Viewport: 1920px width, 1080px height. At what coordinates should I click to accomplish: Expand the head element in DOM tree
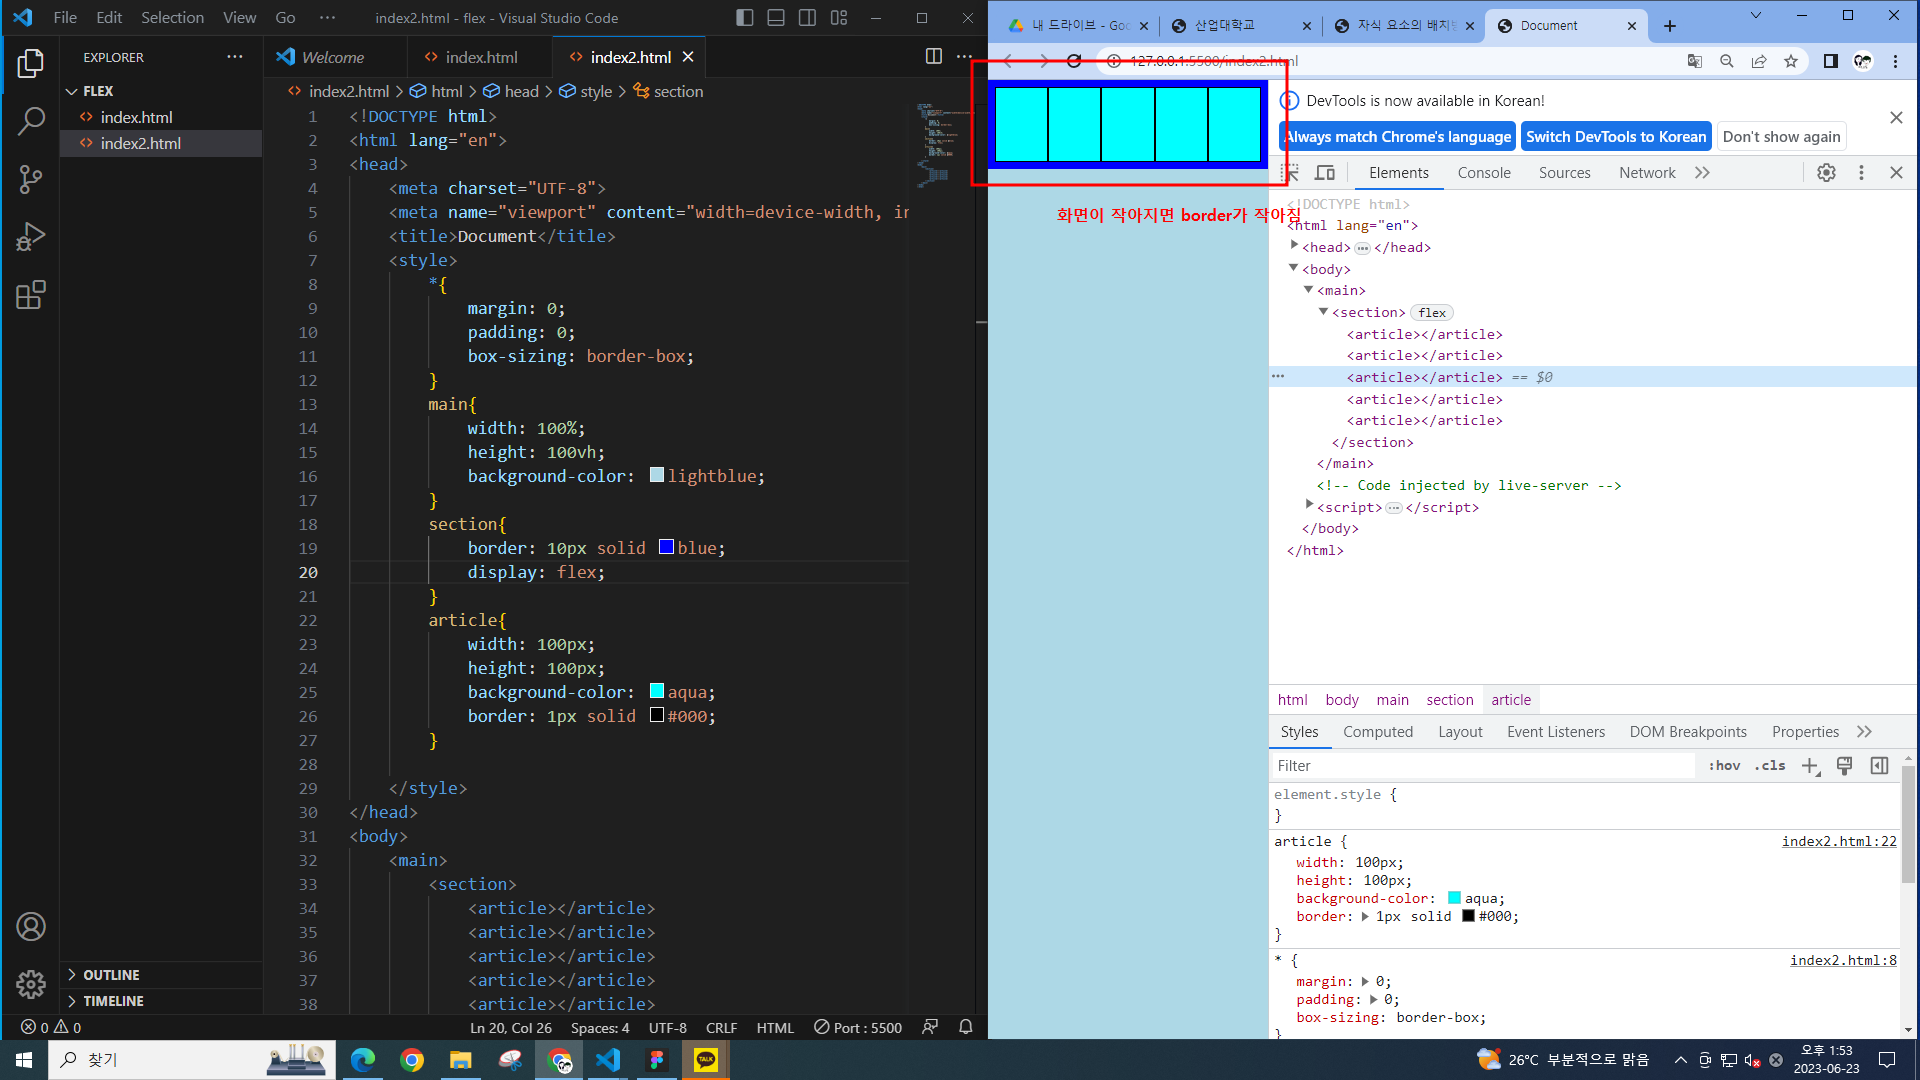click(x=1294, y=246)
